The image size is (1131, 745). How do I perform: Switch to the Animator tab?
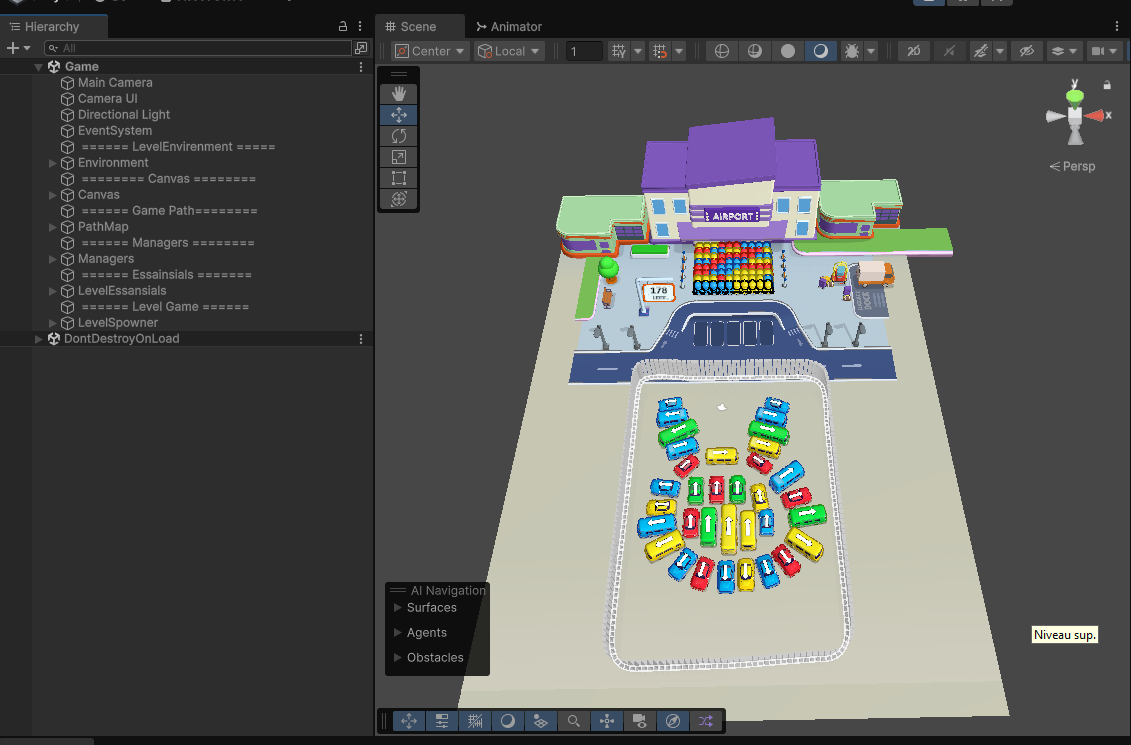pyautogui.click(x=509, y=27)
